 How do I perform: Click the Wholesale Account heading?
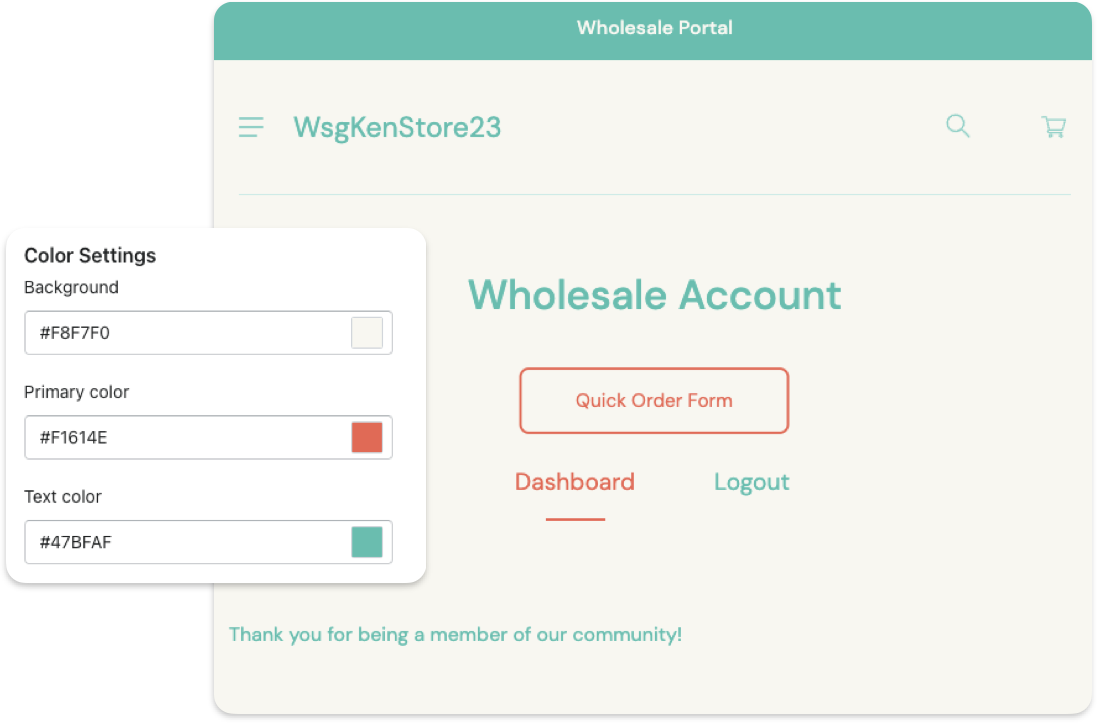point(655,295)
